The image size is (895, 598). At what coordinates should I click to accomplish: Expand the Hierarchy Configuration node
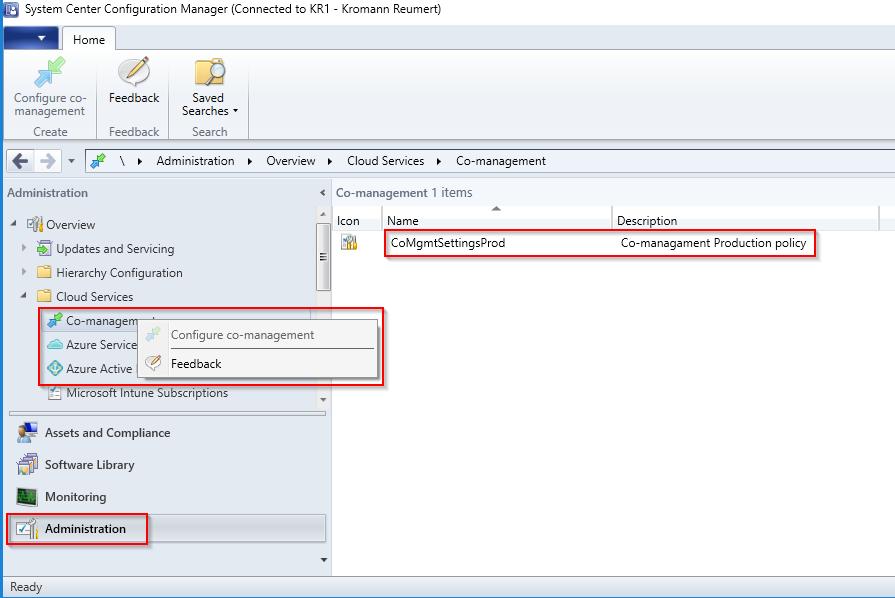pos(23,272)
